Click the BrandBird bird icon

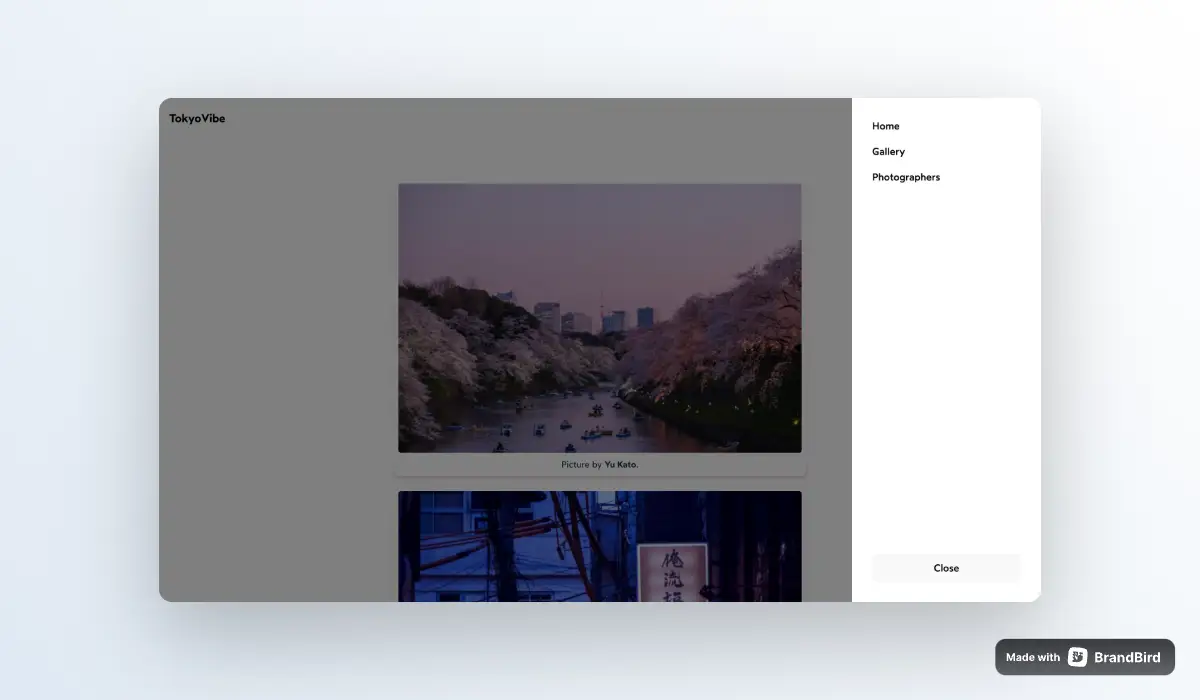pyautogui.click(x=1077, y=657)
